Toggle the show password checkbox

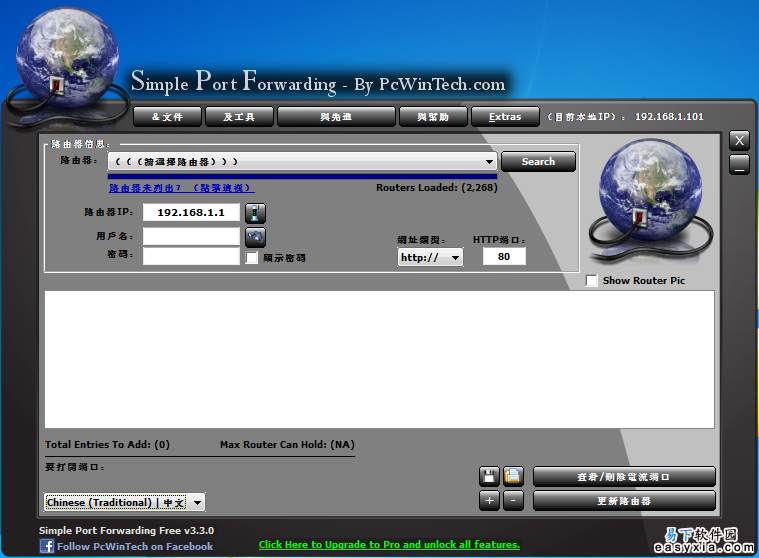(252, 257)
